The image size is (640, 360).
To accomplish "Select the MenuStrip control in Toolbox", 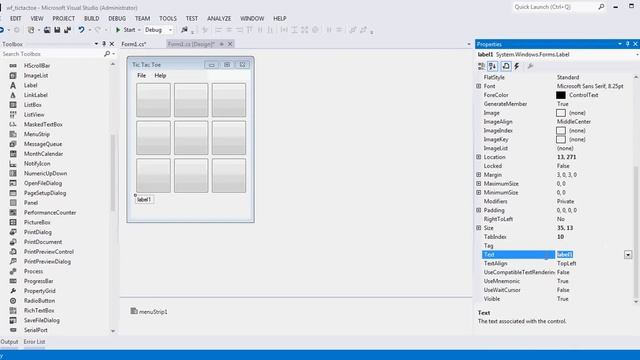I will point(37,134).
